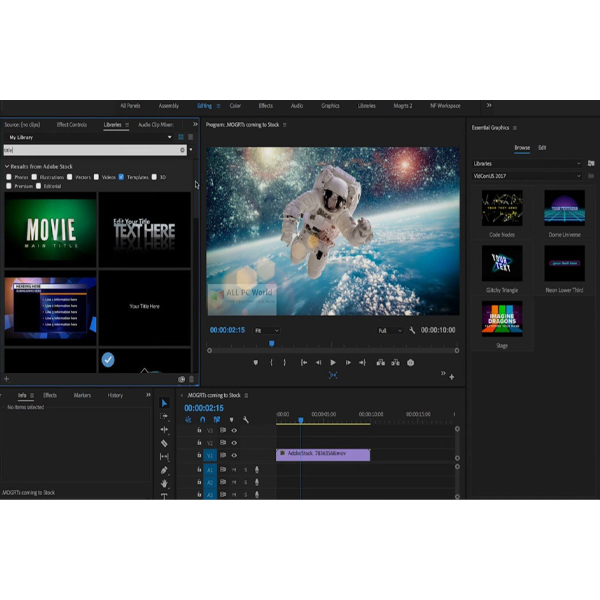Click the Add Marker button in Program monitor
Viewport: 600px width, 600px height.
[x=256, y=362]
